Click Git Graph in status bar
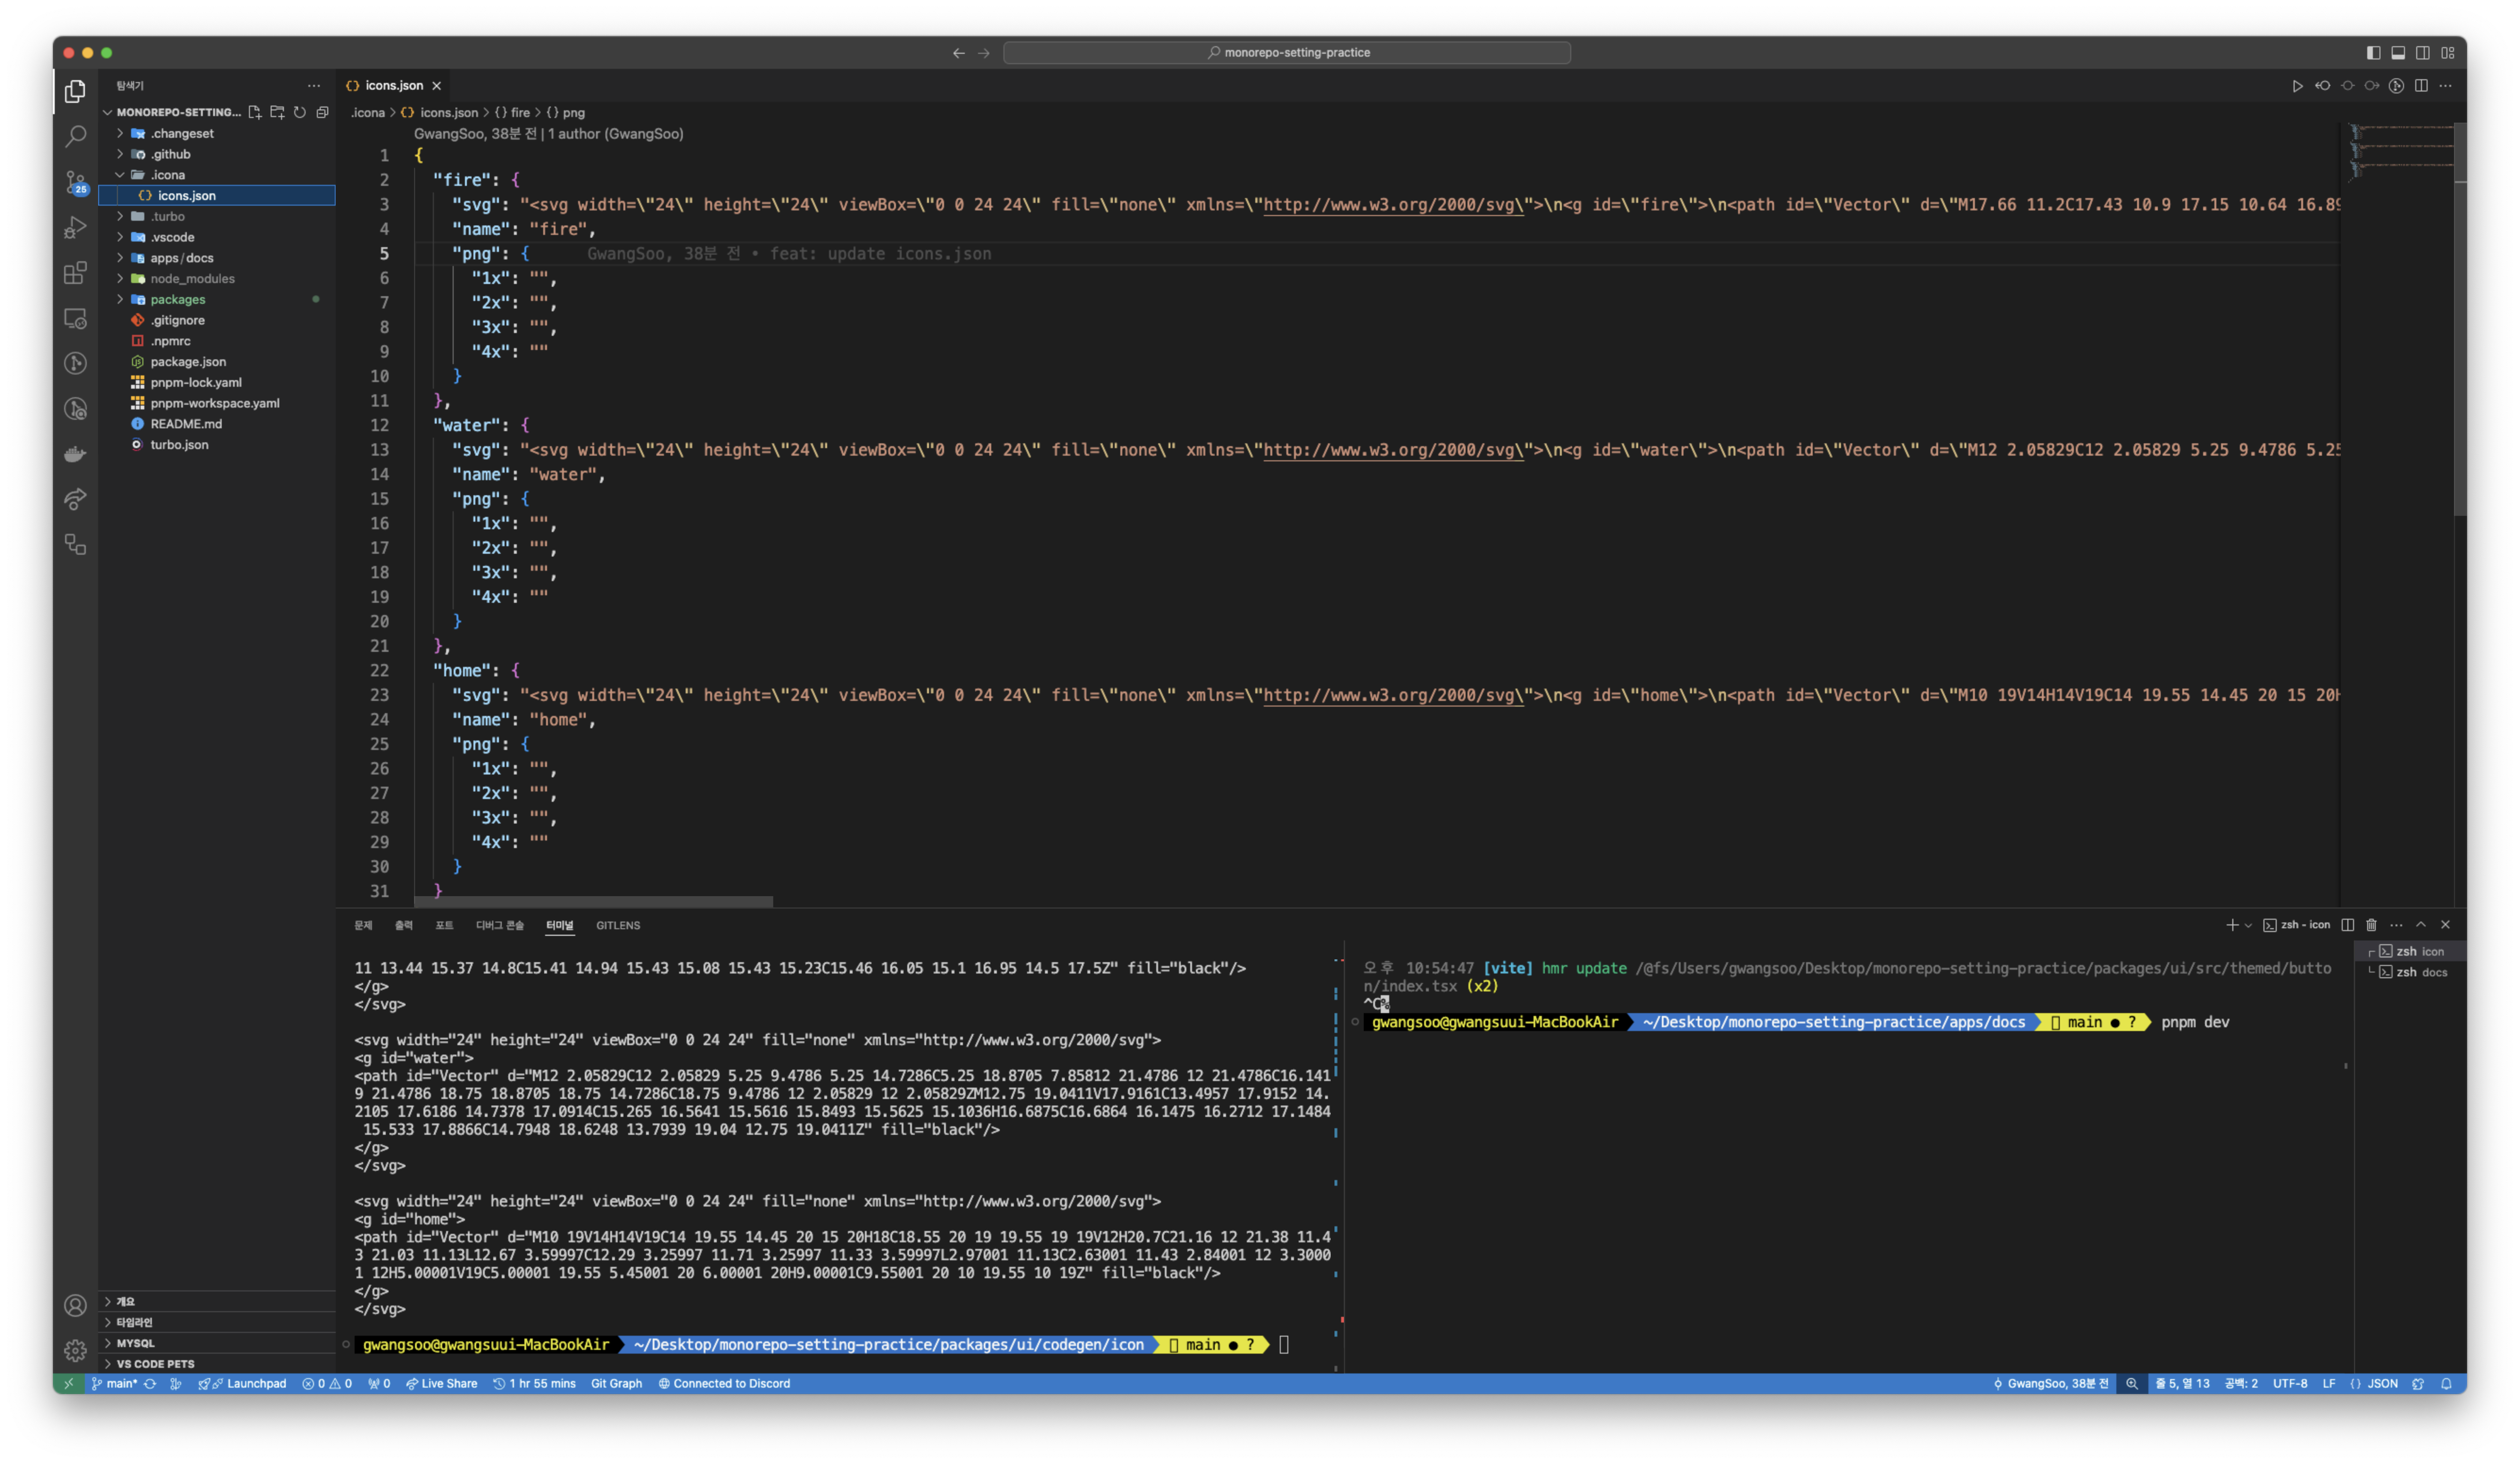The width and height of the screenshot is (2520, 1464). (616, 1384)
